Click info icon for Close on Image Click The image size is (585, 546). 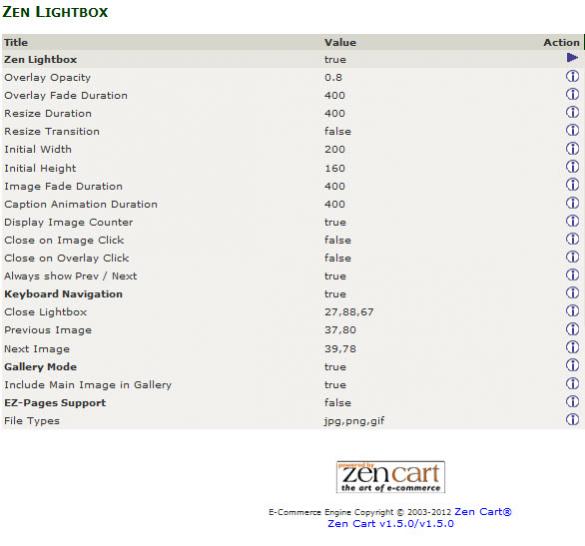click(x=572, y=239)
